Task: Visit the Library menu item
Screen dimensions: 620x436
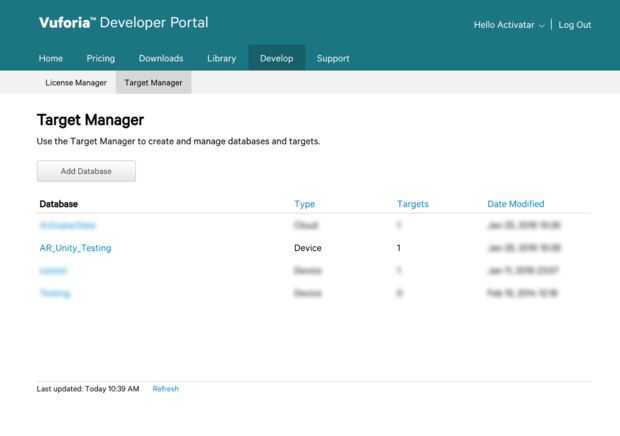Action: coord(221,59)
